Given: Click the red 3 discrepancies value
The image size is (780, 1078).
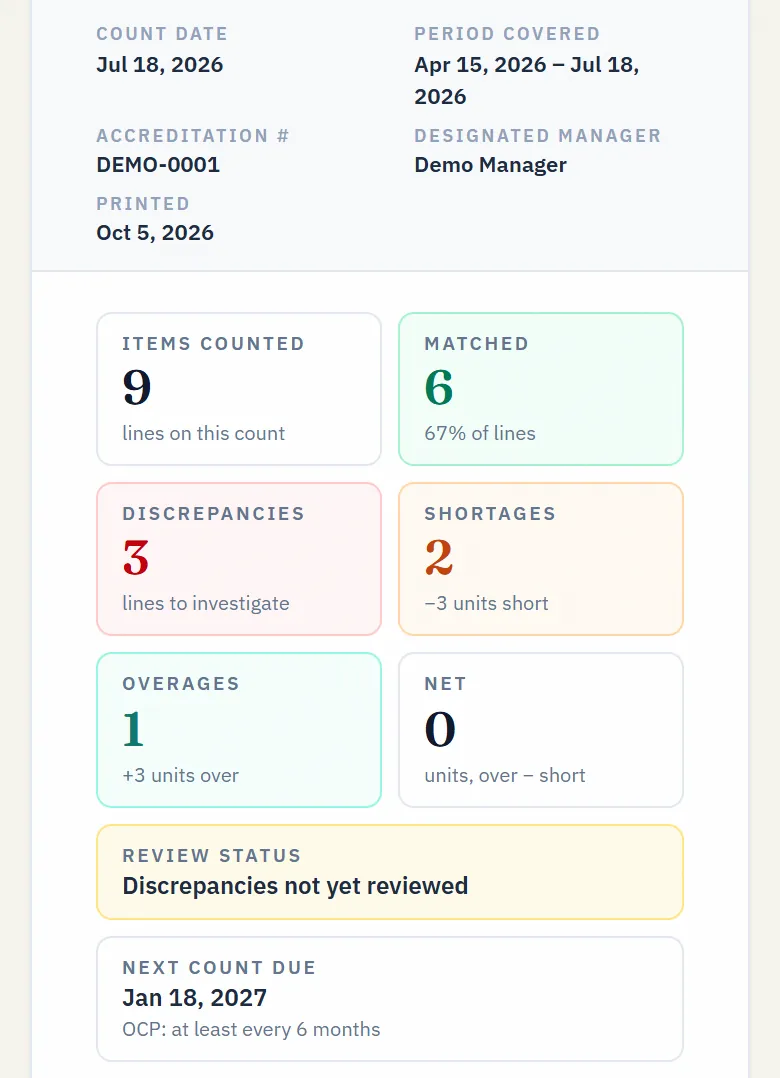Looking at the screenshot, I should click(x=136, y=558).
